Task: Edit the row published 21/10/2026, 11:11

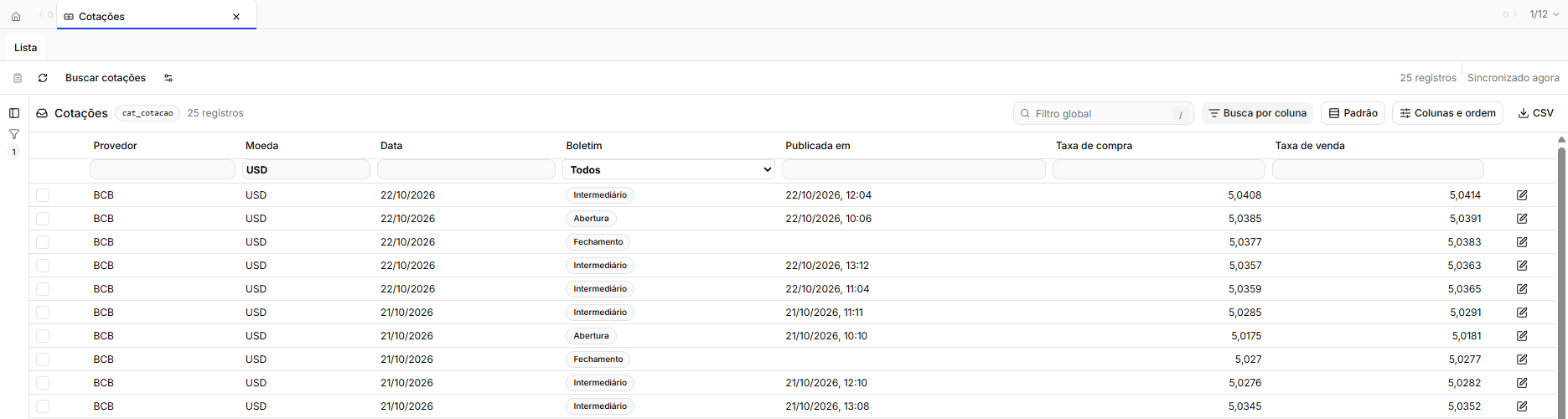Action: pyautogui.click(x=1522, y=312)
